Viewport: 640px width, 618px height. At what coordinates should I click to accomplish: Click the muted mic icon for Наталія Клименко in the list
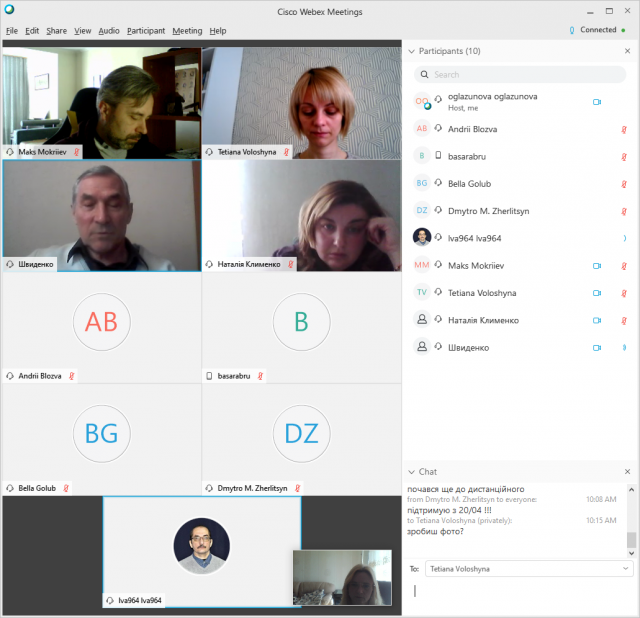pos(624,320)
